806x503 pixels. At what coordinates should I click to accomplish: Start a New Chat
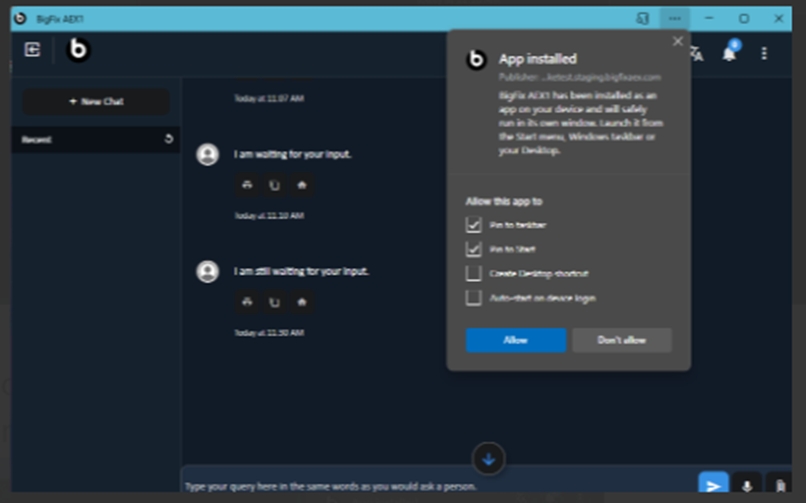click(96, 101)
